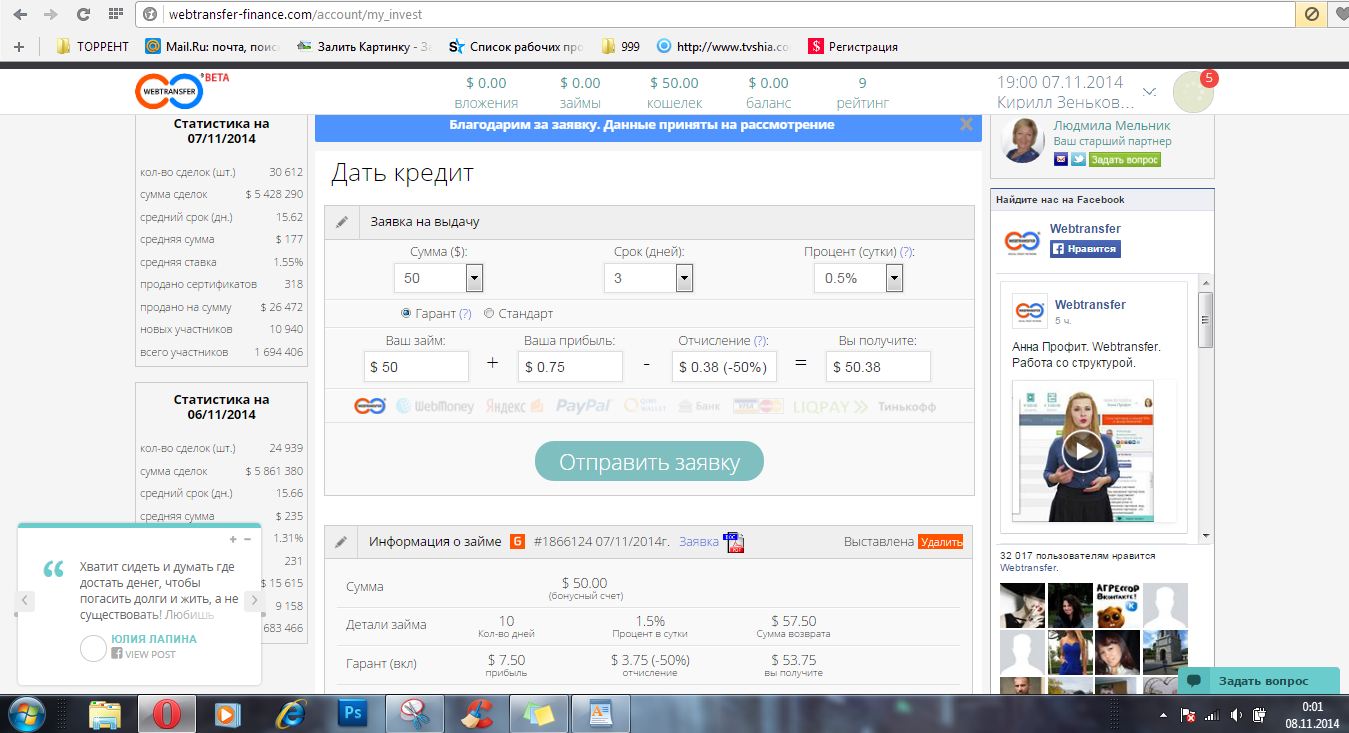Screen dimensions: 1349x733
Task: Add a new tab with the plus icon
Action: (18, 46)
